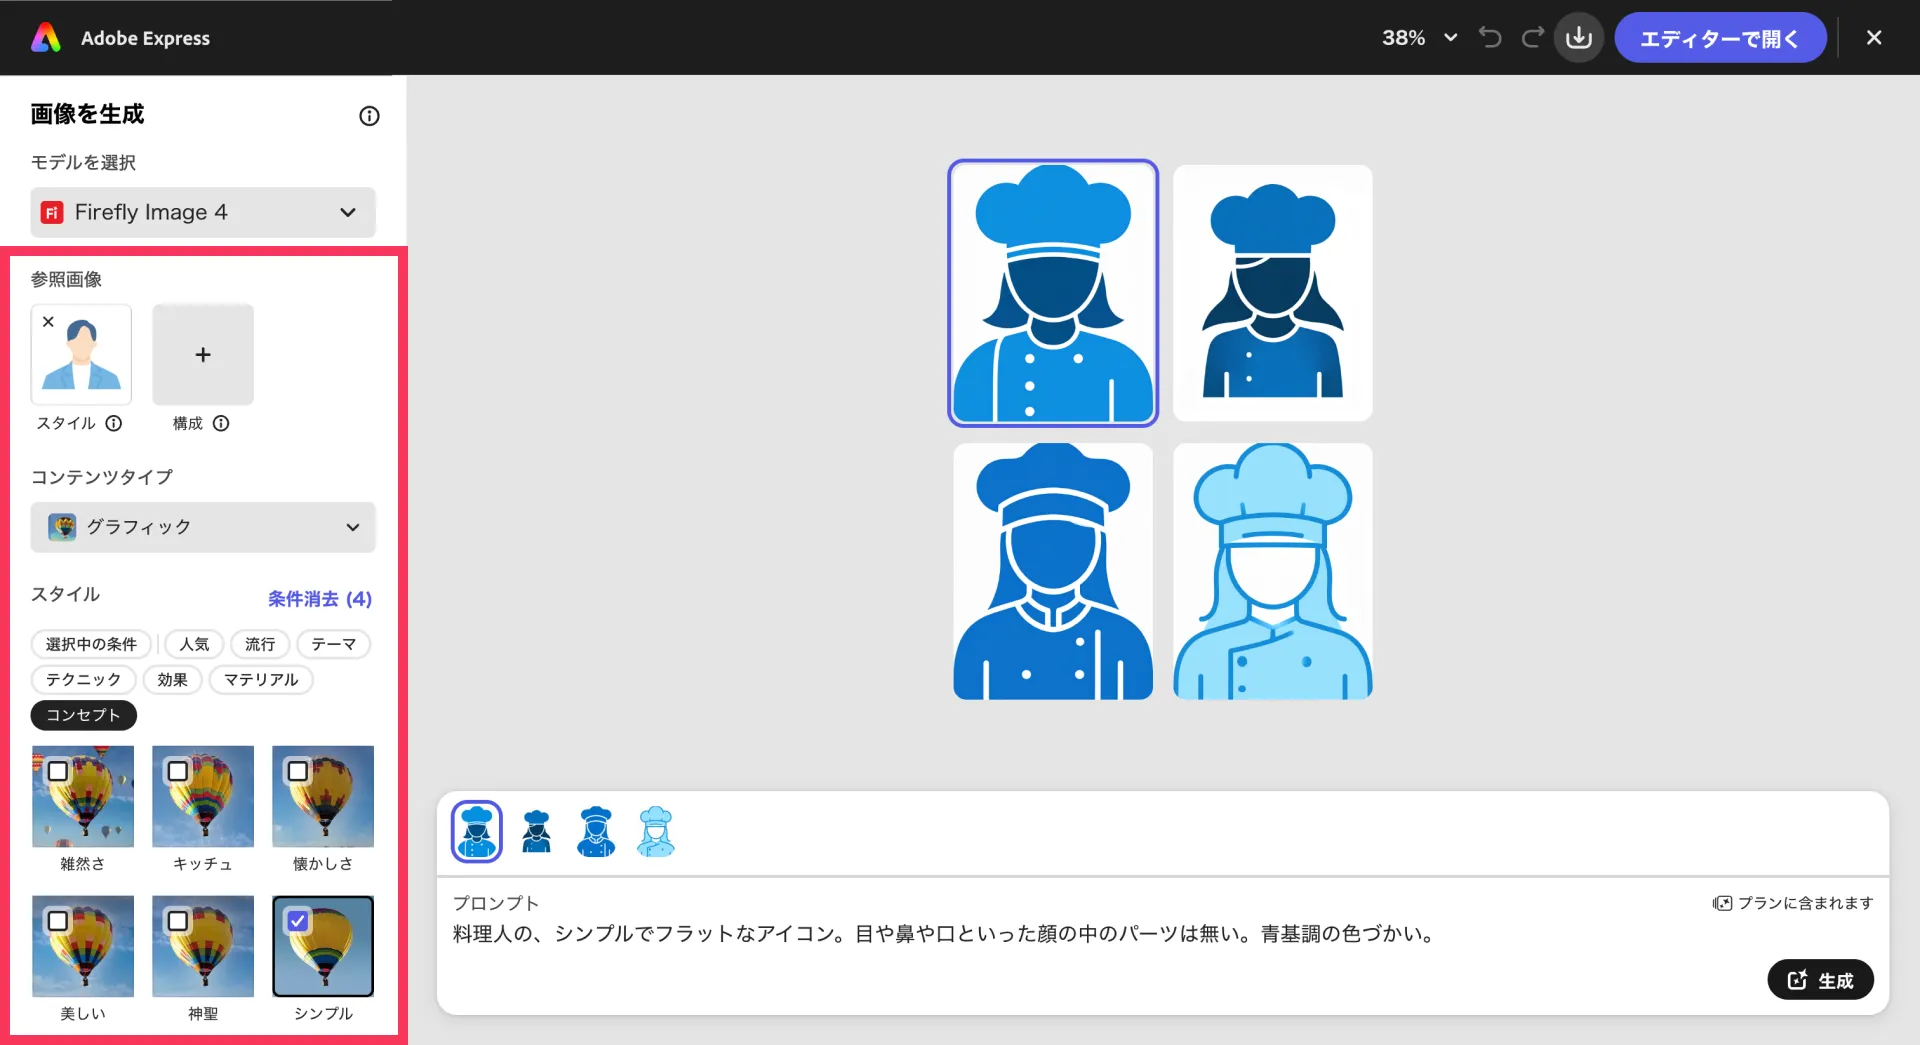
Task: Click the Adobe Express logo
Action: 46,38
